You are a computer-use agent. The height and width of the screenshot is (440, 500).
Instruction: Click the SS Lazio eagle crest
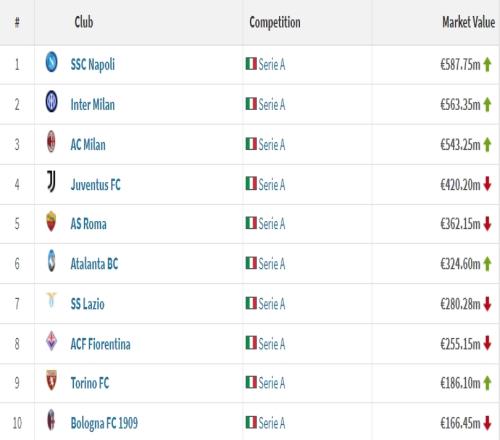(51, 300)
